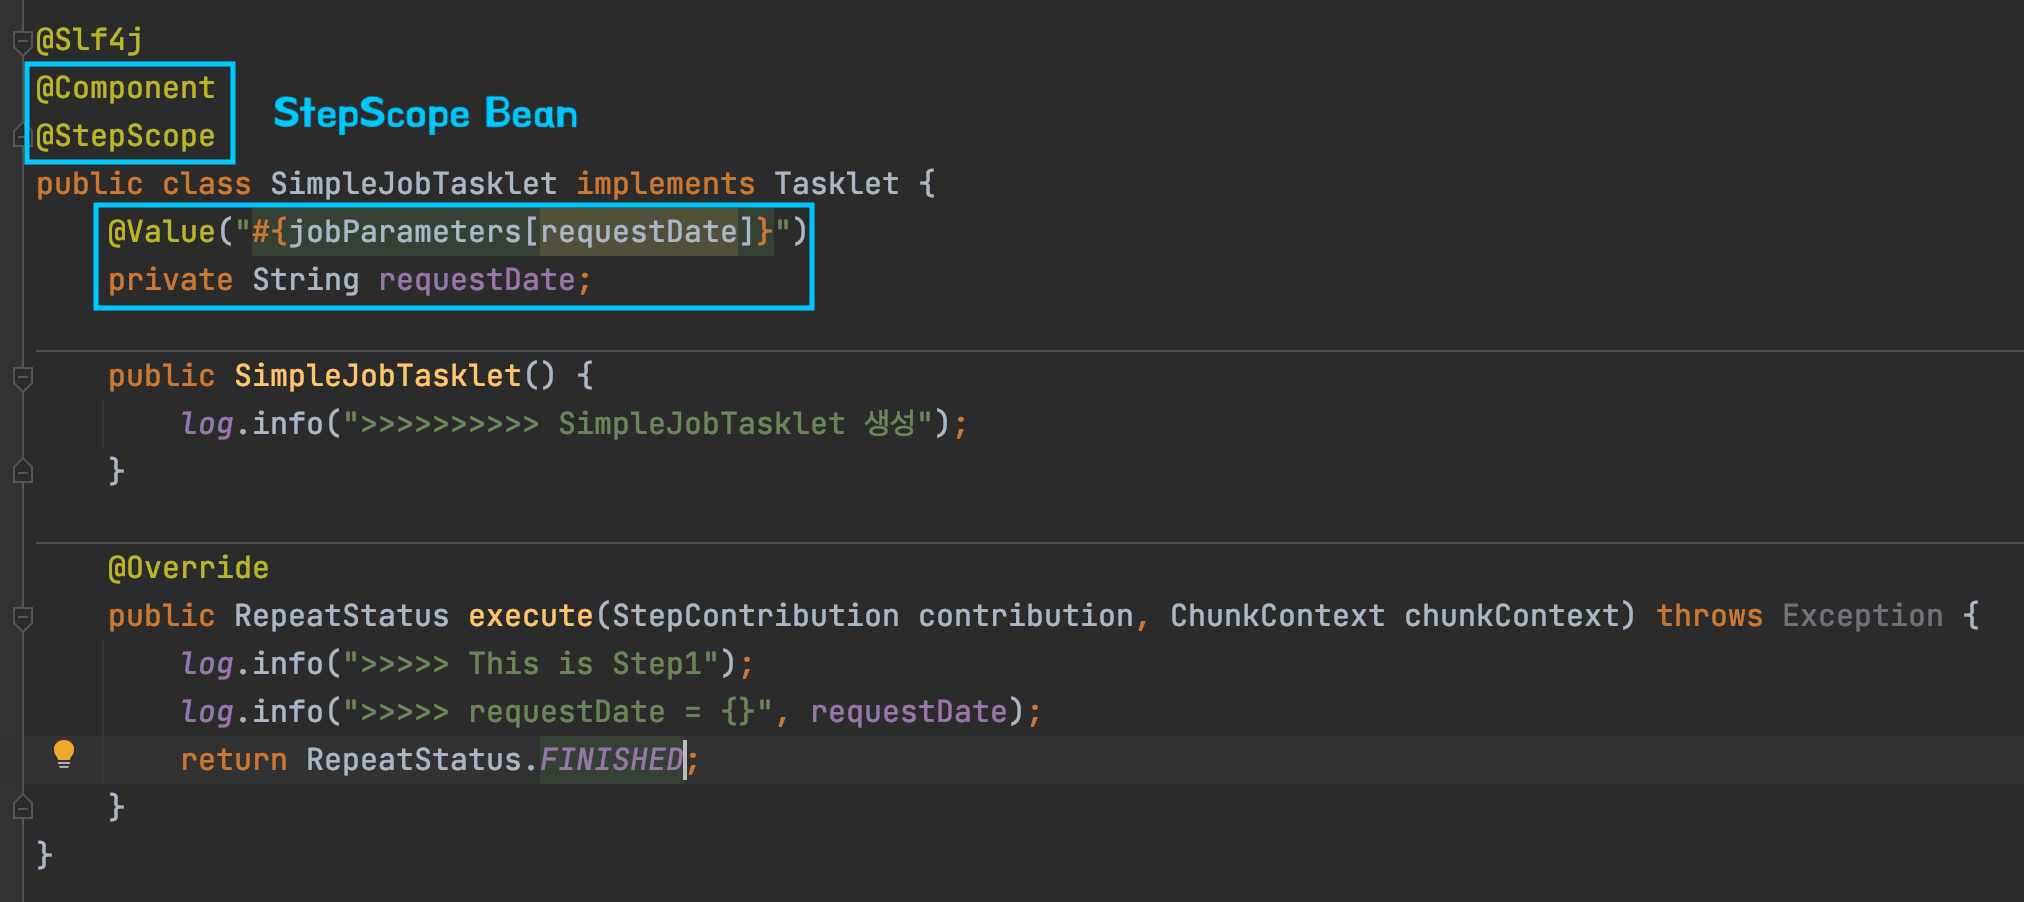
Task: Click the private String requestDate field name
Action: pyautogui.click(x=476, y=280)
